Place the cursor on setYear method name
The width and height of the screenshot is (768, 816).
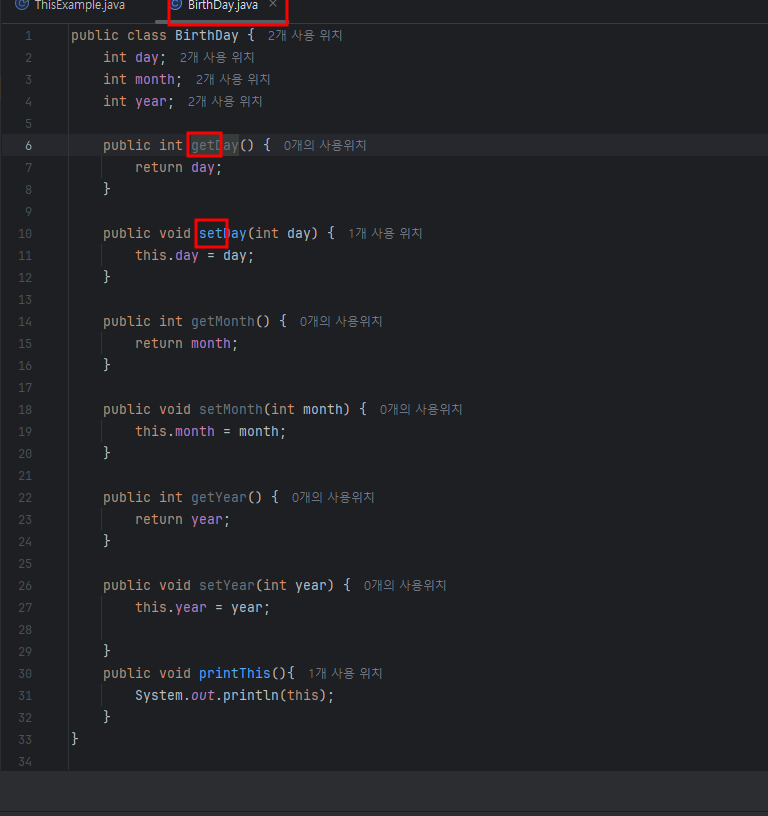[x=227, y=585]
